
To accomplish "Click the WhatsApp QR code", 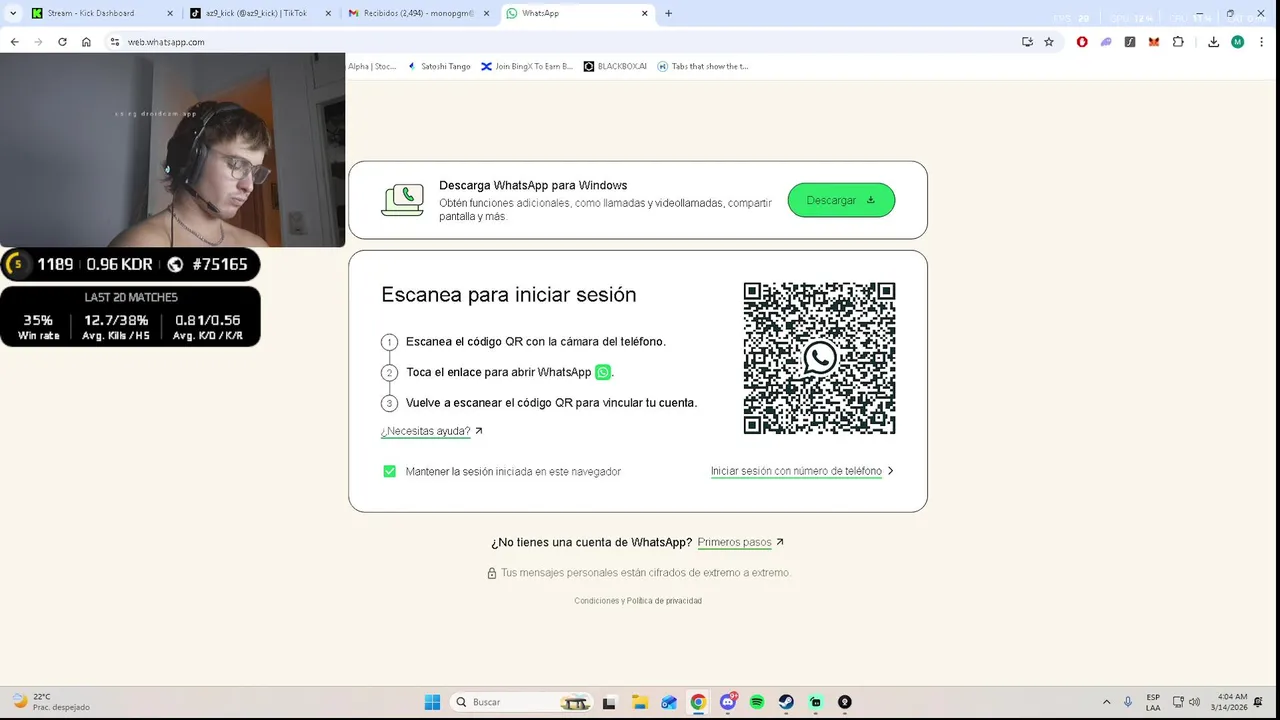I will [x=819, y=358].
